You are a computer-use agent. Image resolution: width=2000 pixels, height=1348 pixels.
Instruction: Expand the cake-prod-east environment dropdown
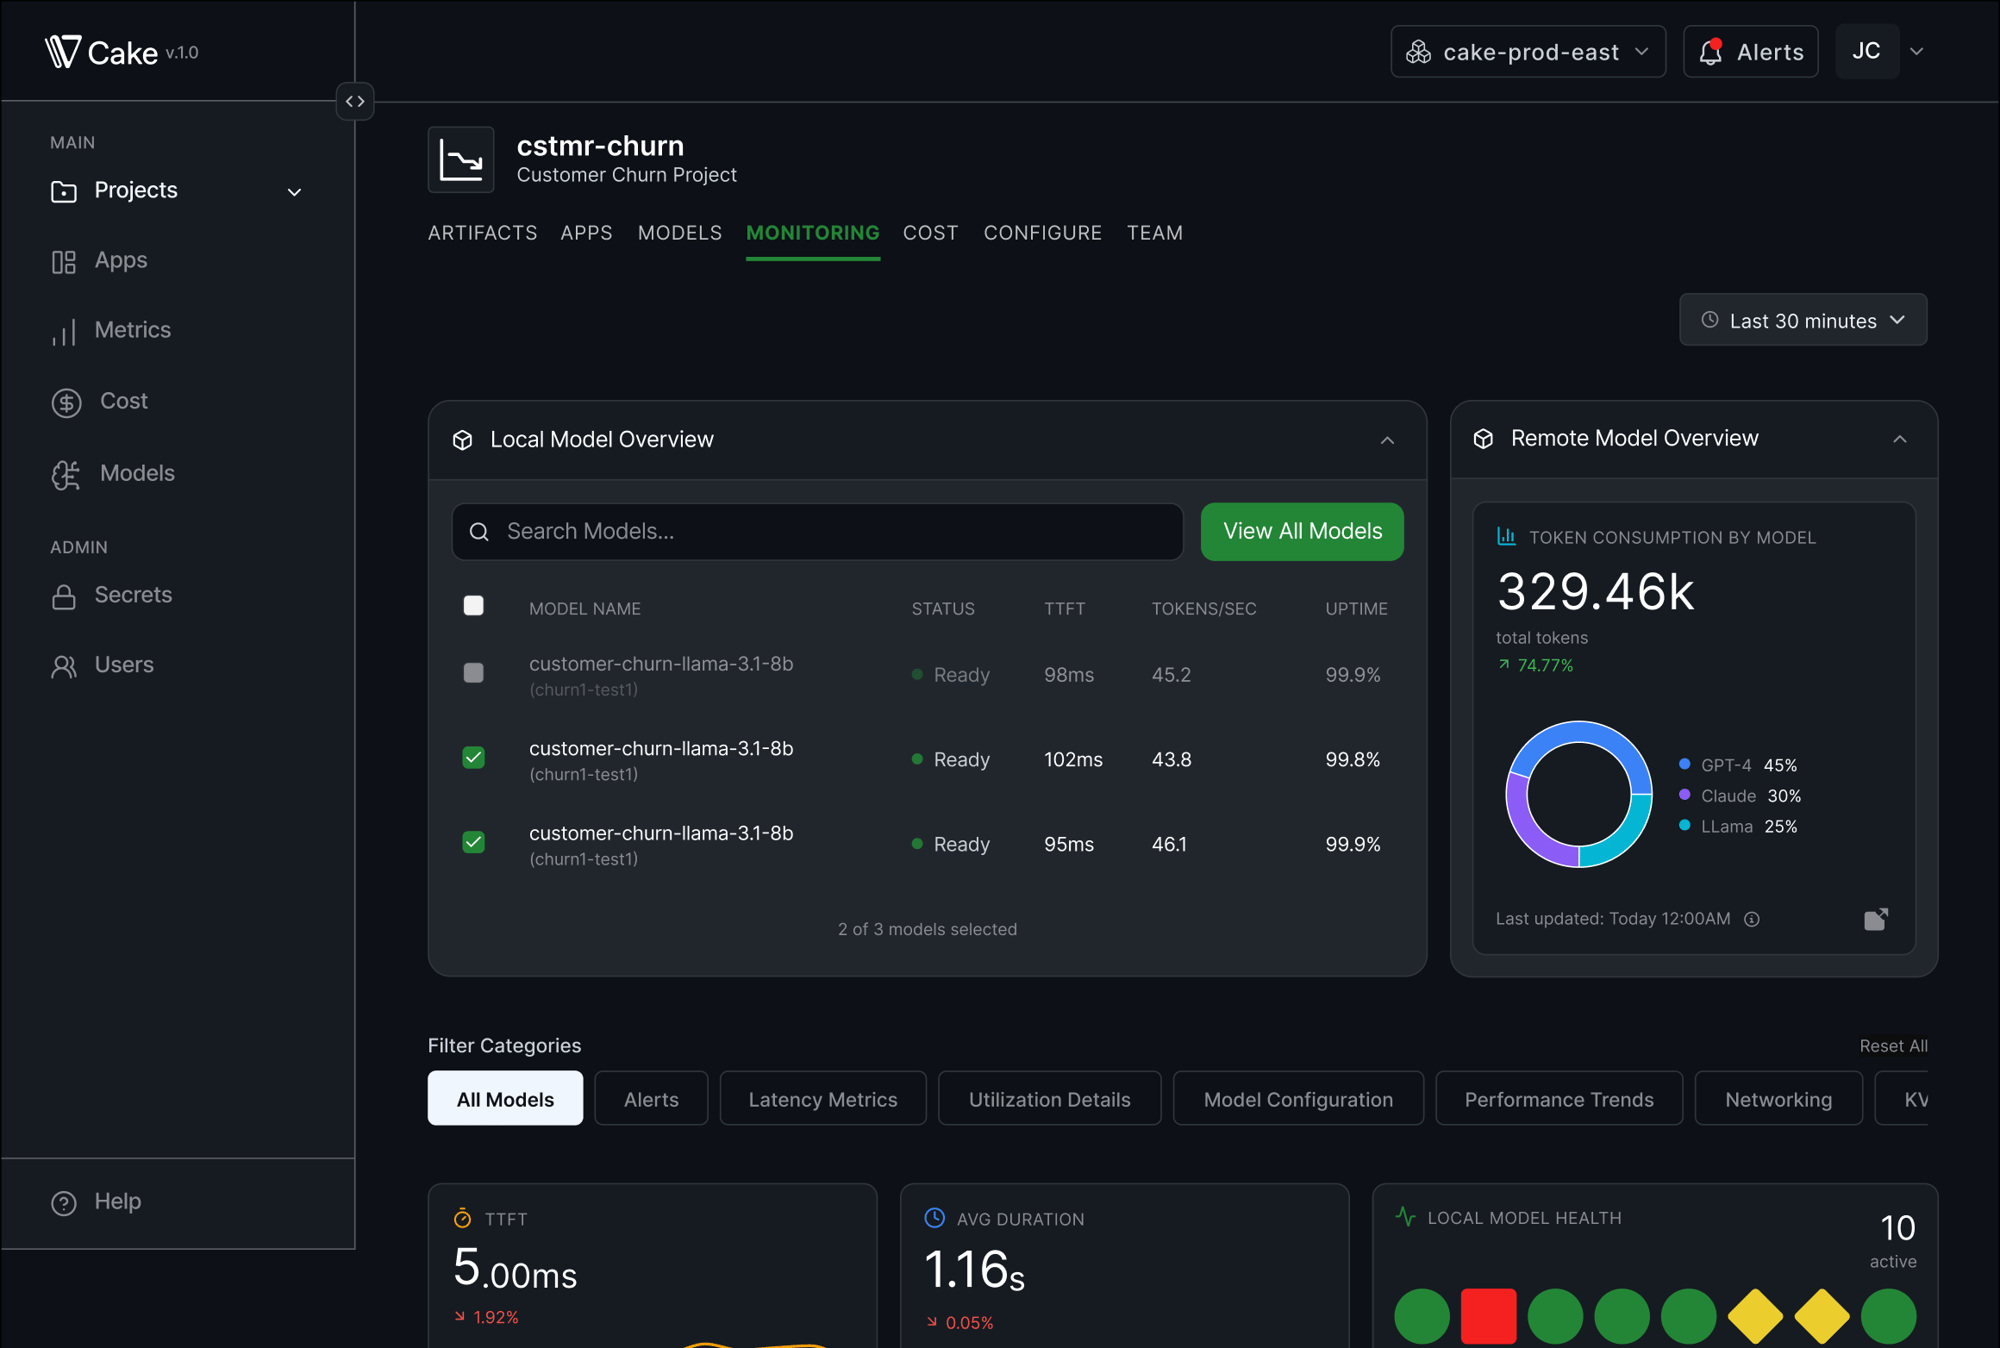1527,51
